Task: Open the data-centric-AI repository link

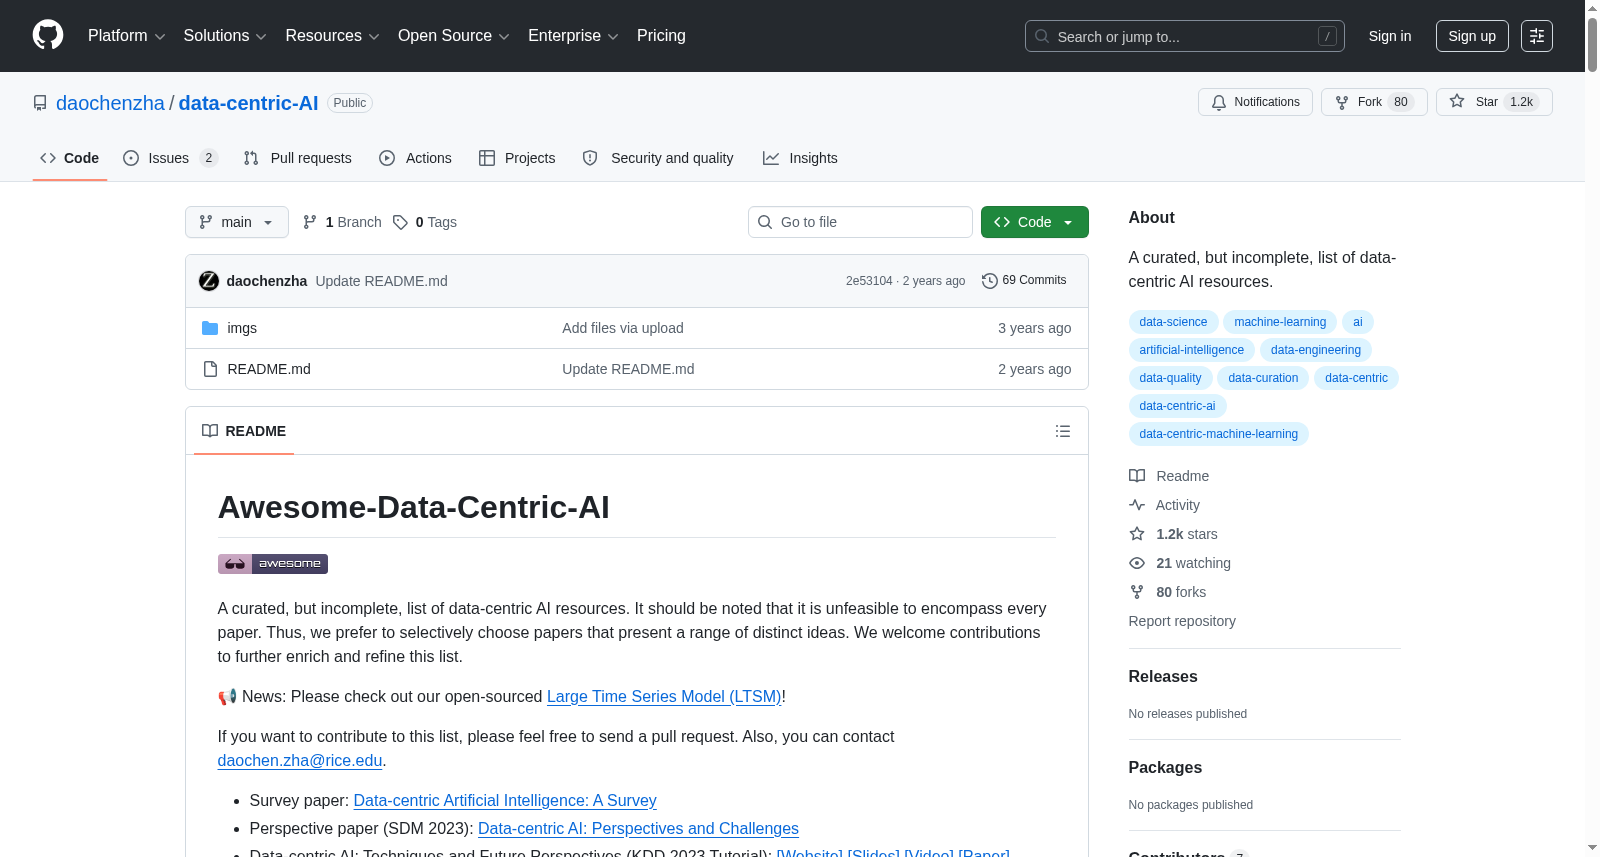Action: click(x=248, y=103)
